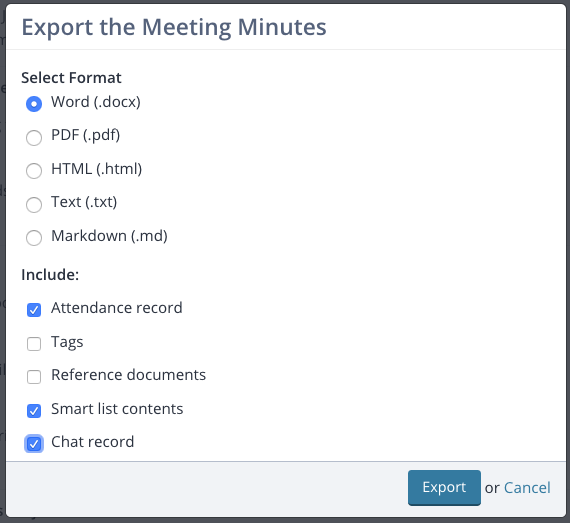Select HTML (.html) radio button
Viewport: 570px width, 523px height.
pyautogui.click(x=34, y=171)
